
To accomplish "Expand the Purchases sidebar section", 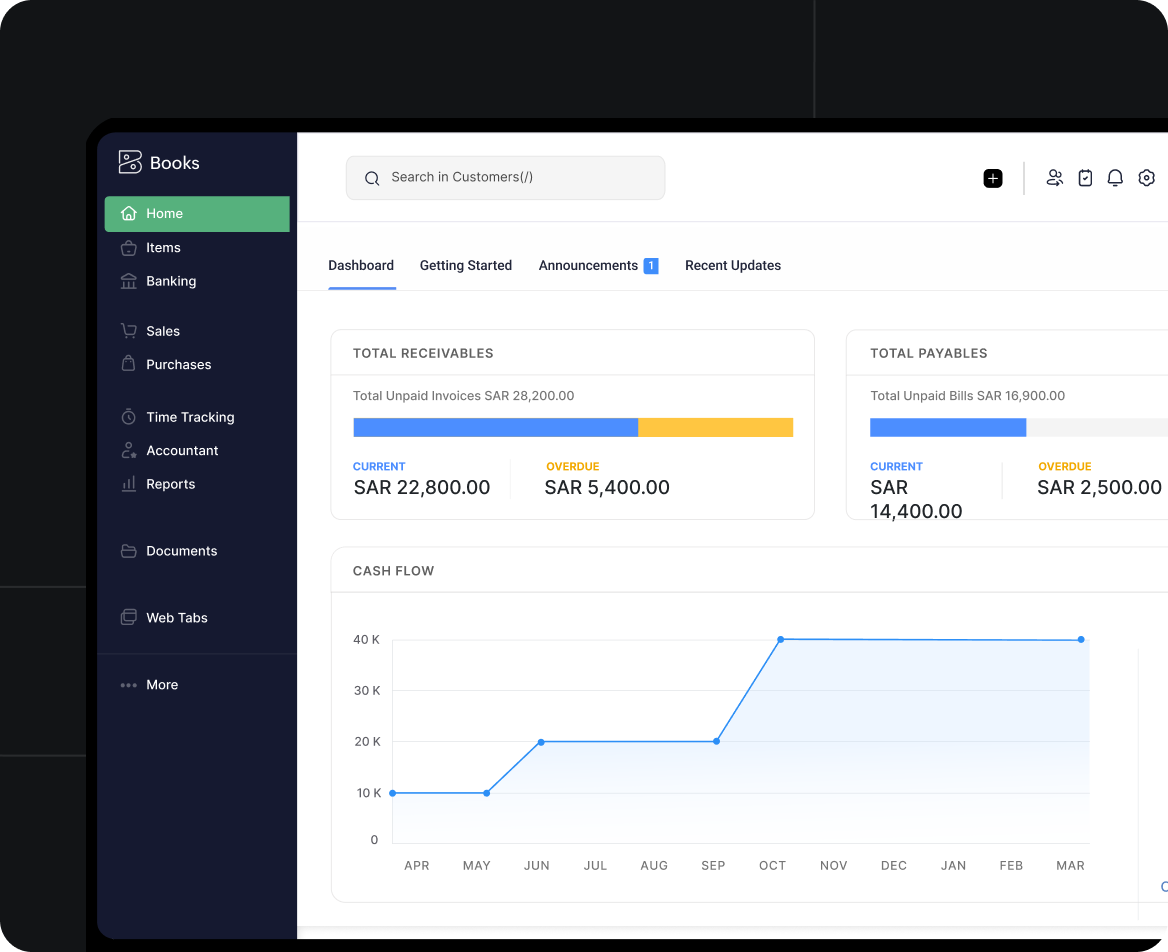I will click(x=178, y=365).
